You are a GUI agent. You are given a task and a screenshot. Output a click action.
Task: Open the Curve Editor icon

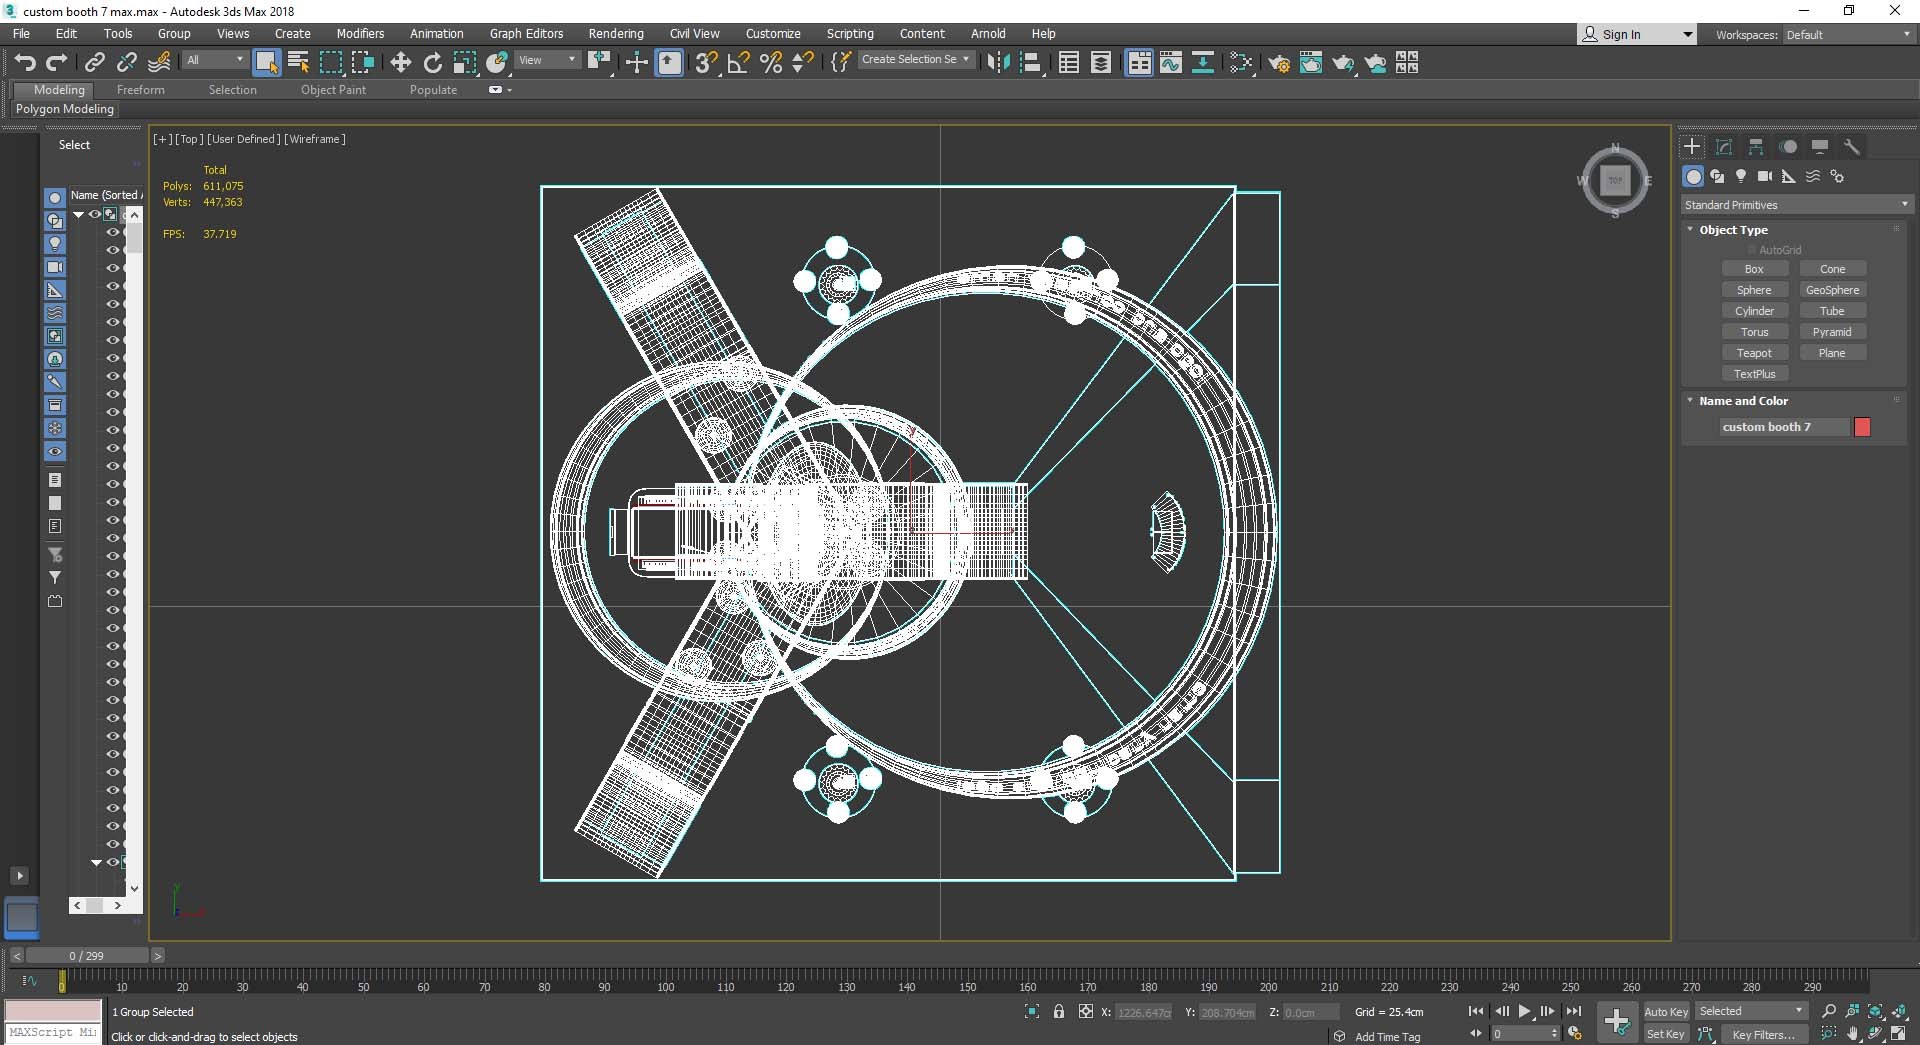tap(1170, 63)
